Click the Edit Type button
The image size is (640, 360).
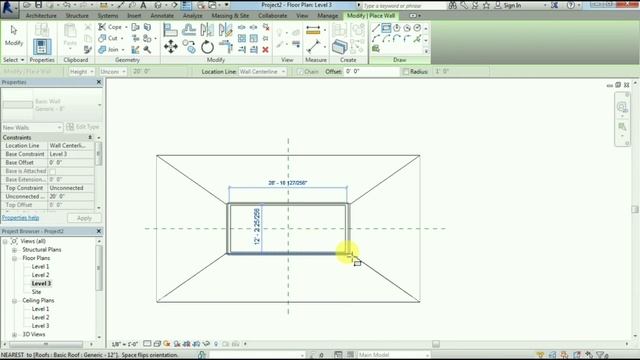click(83, 127)
